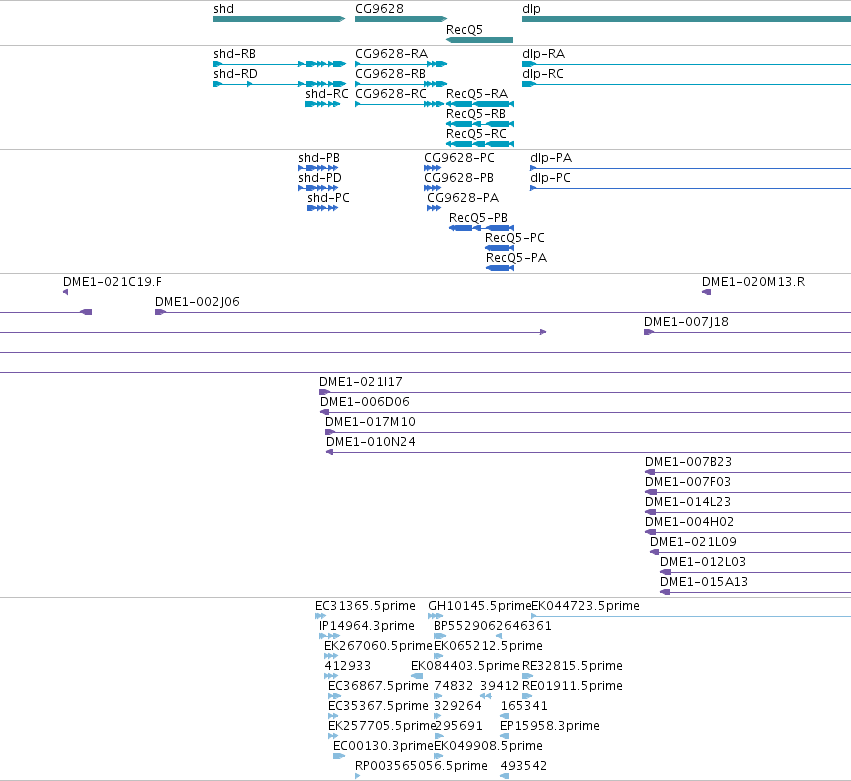Click the EK267060.5prime EST label
Image resolution: width=851 pixels, height=781 pixels.
pyautogui.click(x=378, y=646)
